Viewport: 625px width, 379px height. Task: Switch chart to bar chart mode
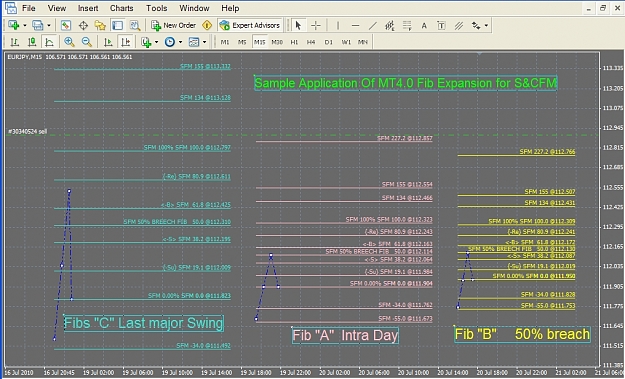(14, 42)
